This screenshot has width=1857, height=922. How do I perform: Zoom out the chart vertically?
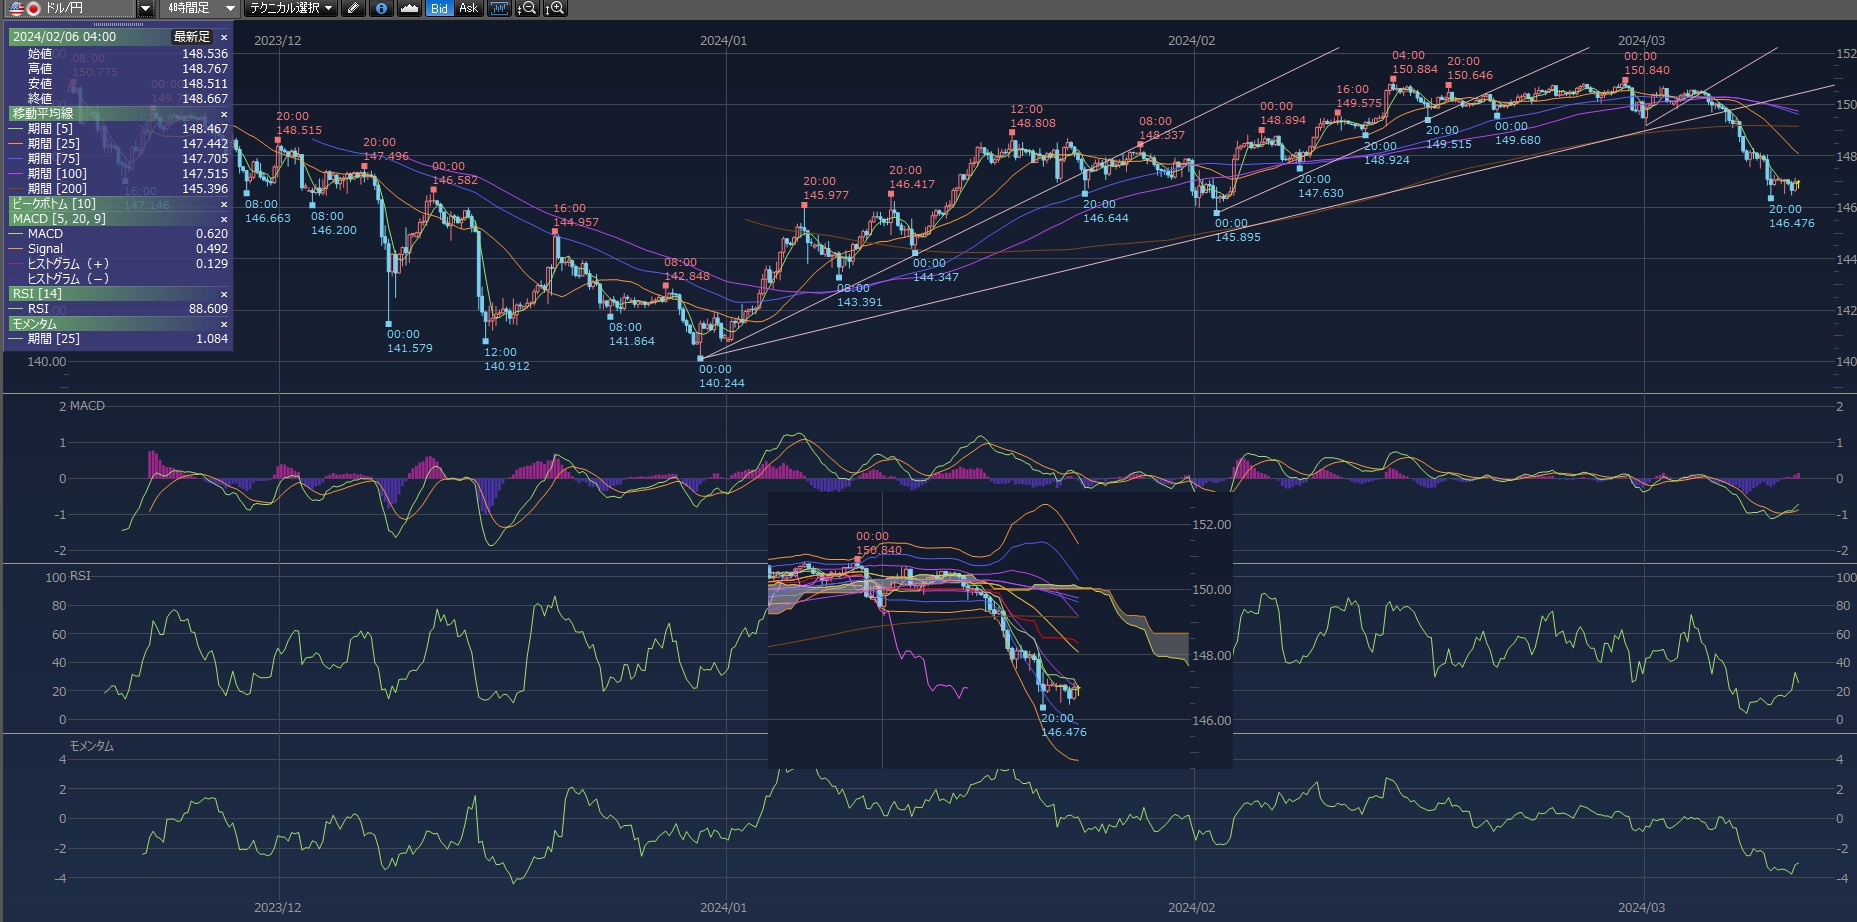pyautogui.click(x=526, y=8)
